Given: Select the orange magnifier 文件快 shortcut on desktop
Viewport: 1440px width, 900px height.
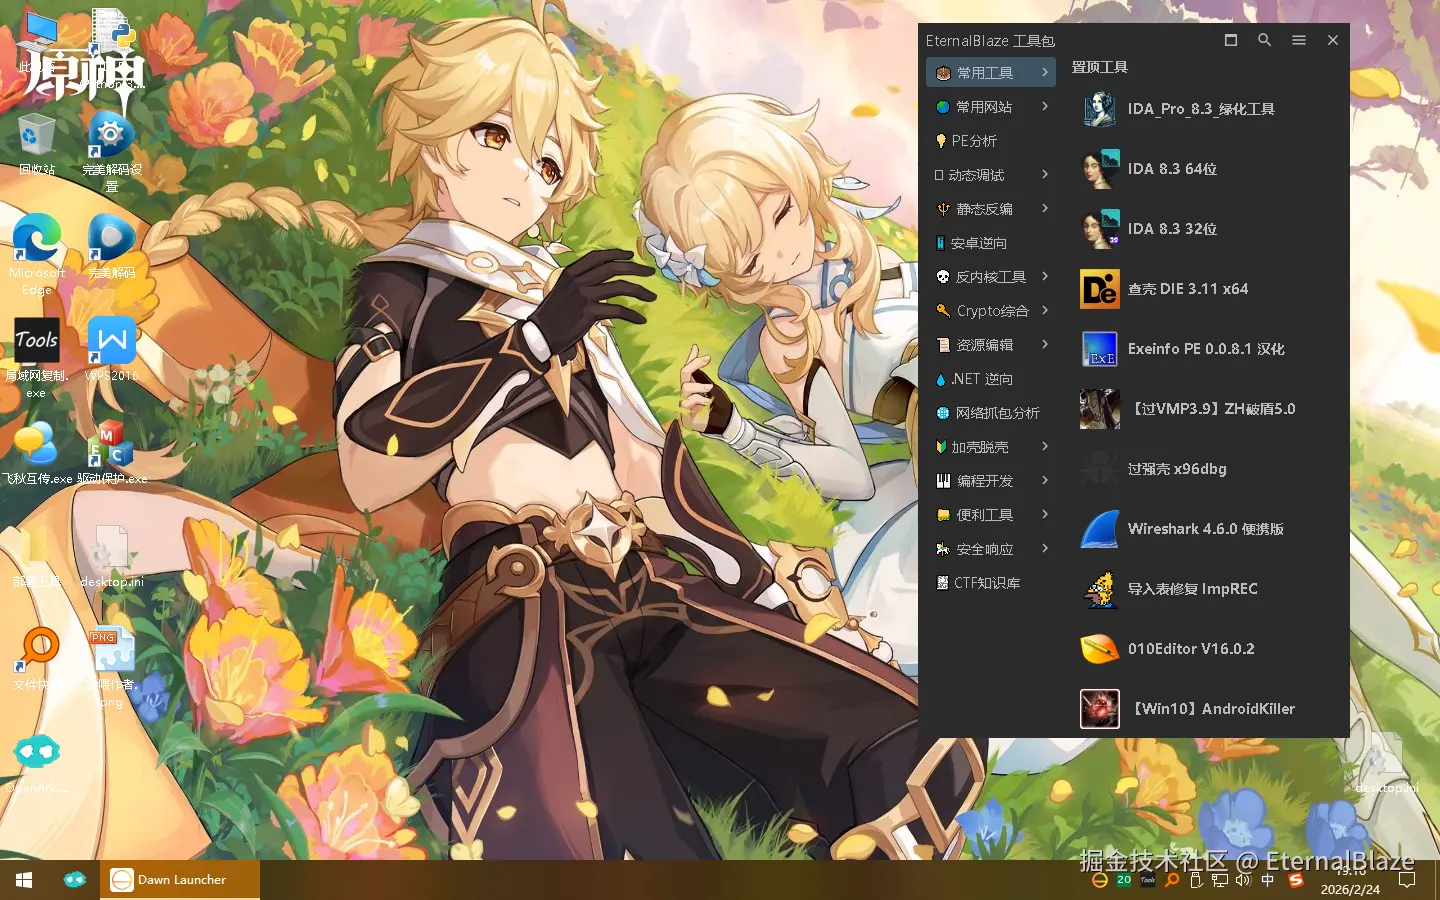Looking at the screenshot, I should click(x=37, y=658).
